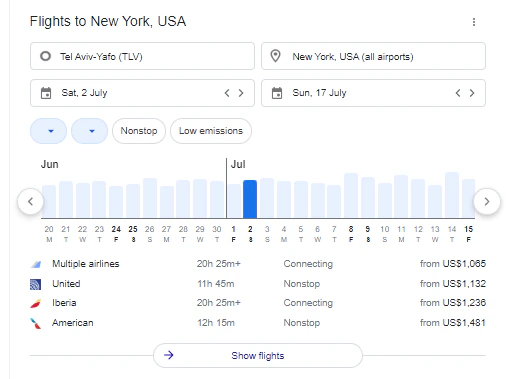Click the destination pin icon
Viewport: 517px width, 379px height.
coord(275,56)
